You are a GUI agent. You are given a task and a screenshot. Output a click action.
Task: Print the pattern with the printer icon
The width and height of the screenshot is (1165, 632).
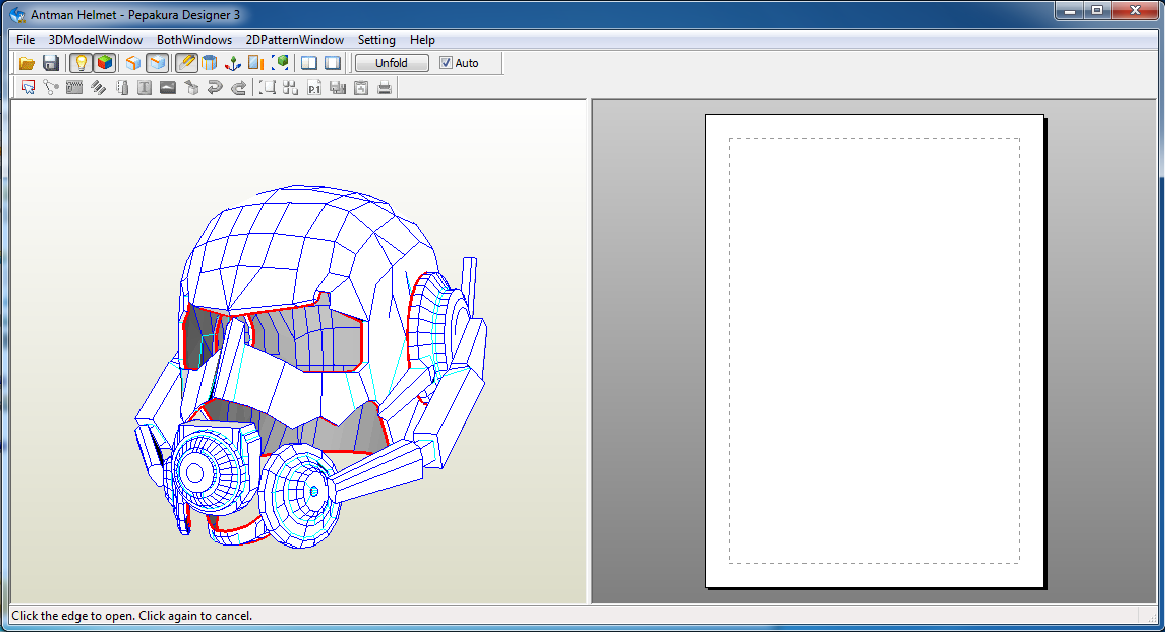click(x=384, y=88)
